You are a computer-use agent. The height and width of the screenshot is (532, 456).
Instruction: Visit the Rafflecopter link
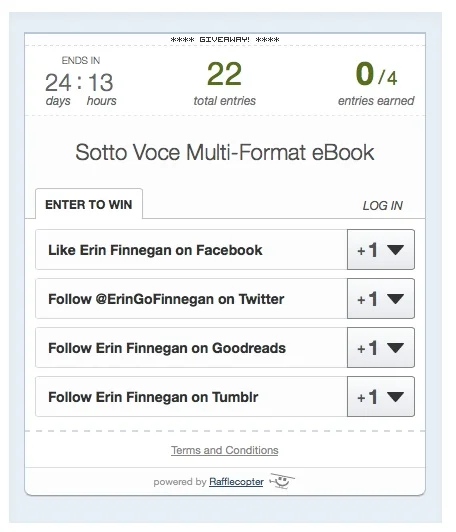[236, 482]
